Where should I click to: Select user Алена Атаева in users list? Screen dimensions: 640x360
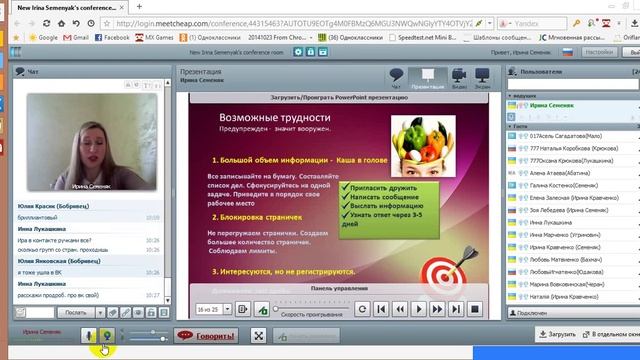click(560, 173)
